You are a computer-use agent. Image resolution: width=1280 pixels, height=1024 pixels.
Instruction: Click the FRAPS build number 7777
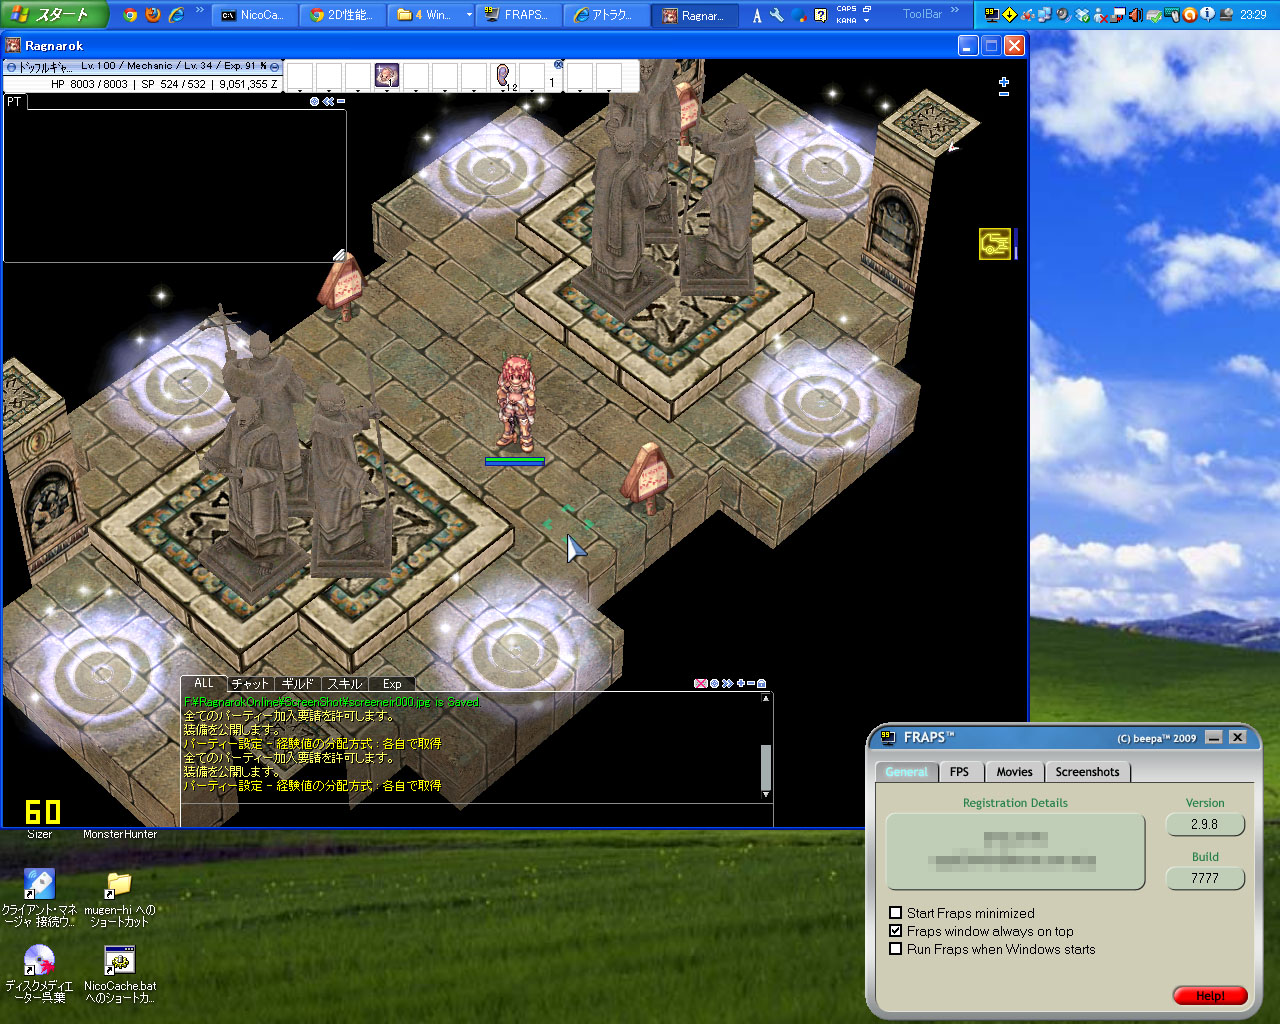tap(1205, 879)
